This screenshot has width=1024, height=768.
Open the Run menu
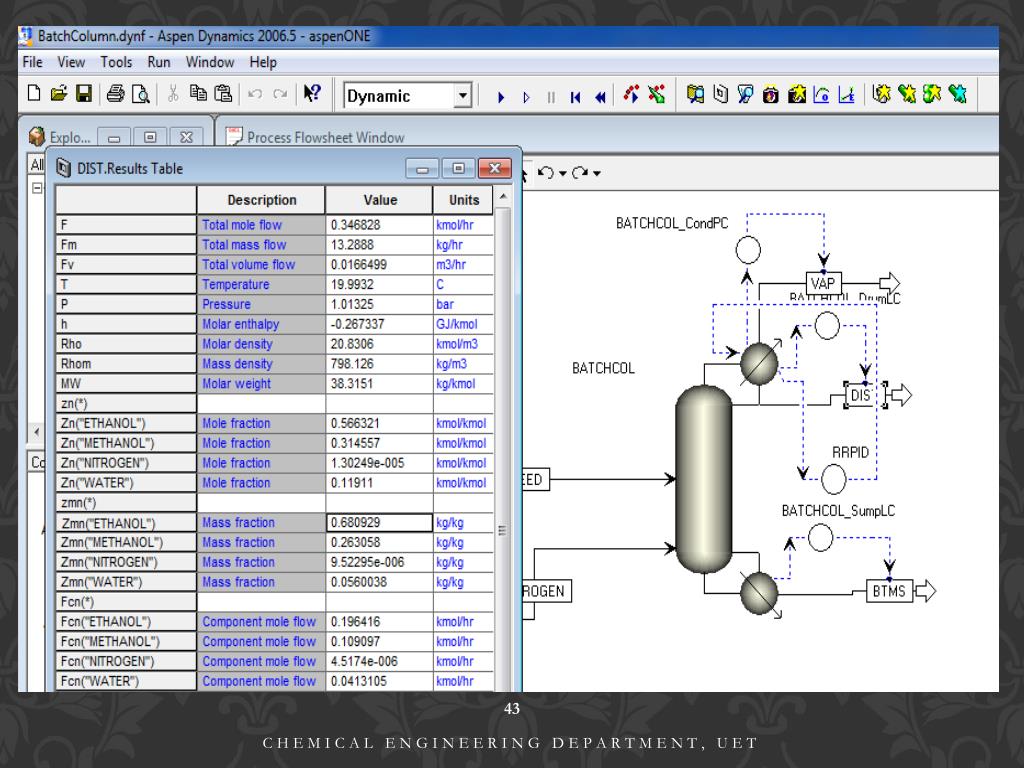pyautogui.click(x=159, y=62)
